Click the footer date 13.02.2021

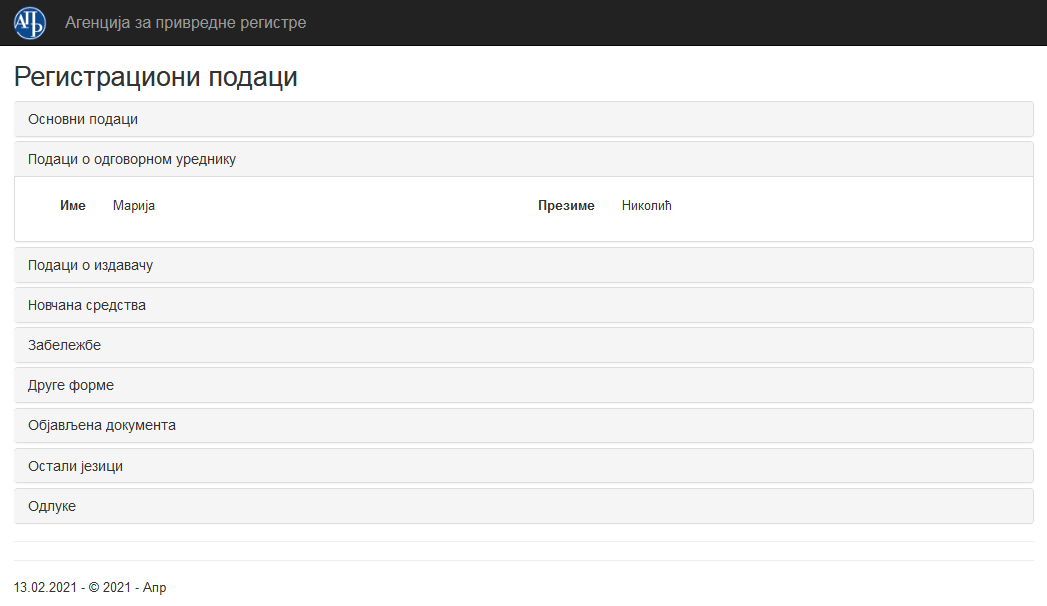(x=45, y=588)
